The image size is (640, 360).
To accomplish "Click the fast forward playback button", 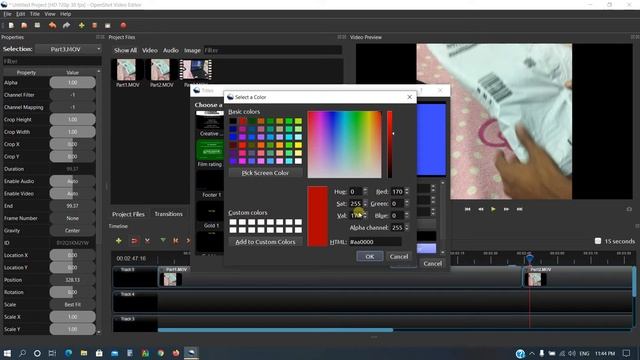I will (x=506, y=209).
